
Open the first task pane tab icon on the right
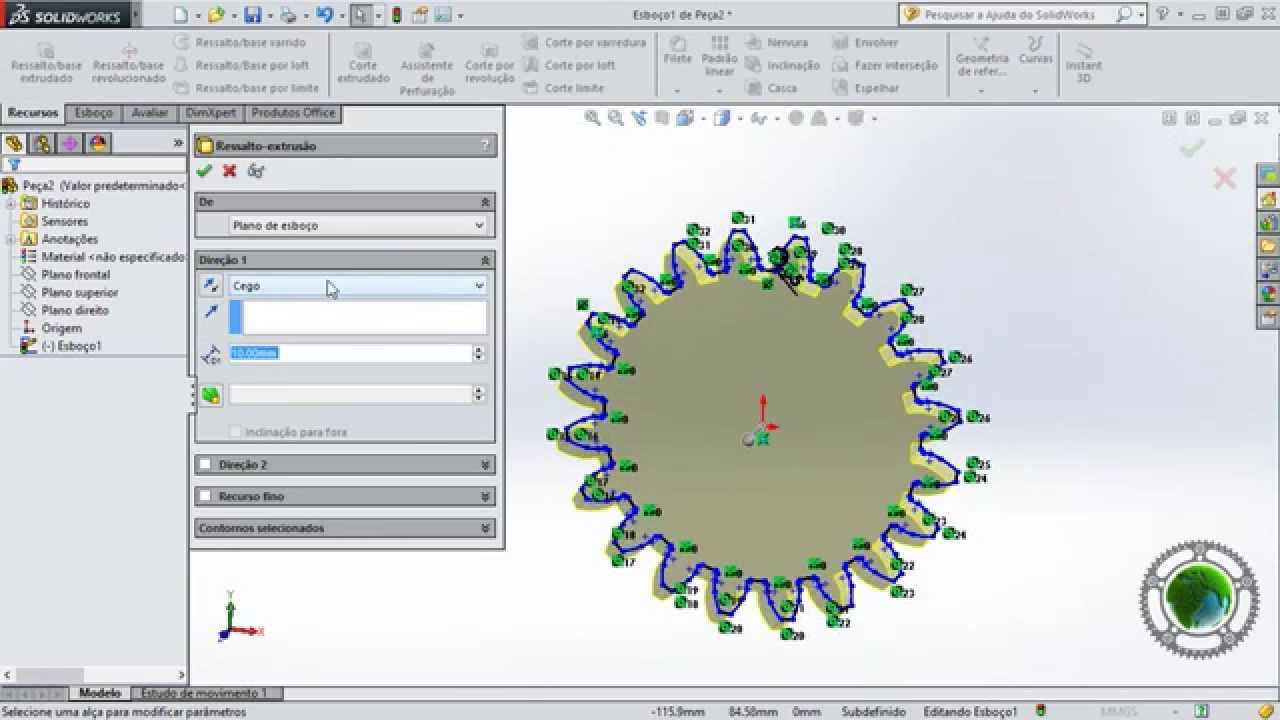[x=1269, y=175]
